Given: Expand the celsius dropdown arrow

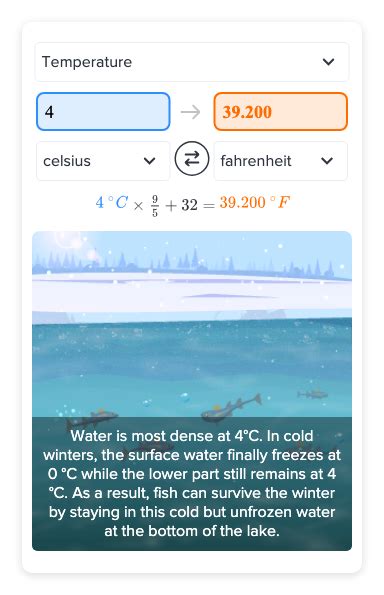Looking at the screenshot, I should pos(150,161).
